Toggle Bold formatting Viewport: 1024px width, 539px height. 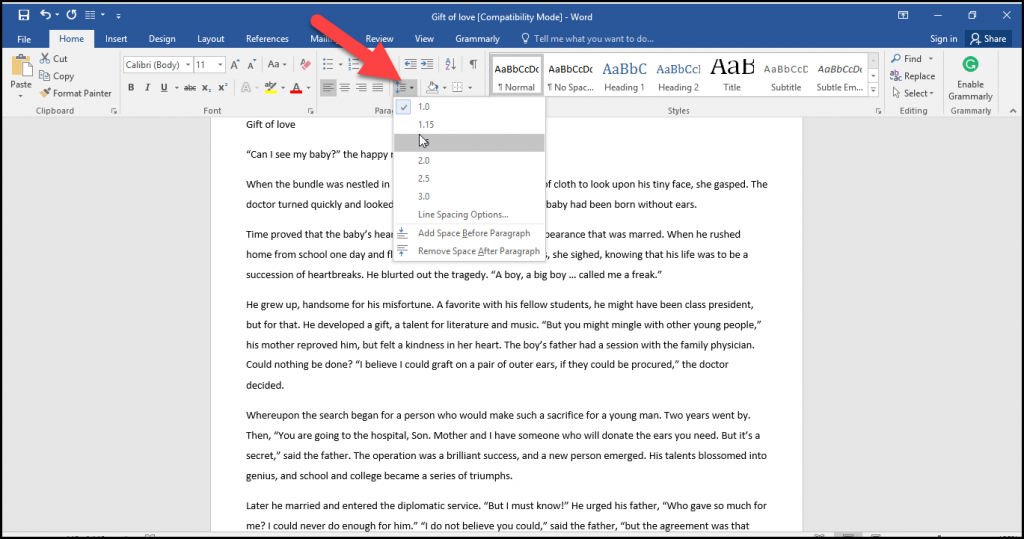tap(131, 88)
